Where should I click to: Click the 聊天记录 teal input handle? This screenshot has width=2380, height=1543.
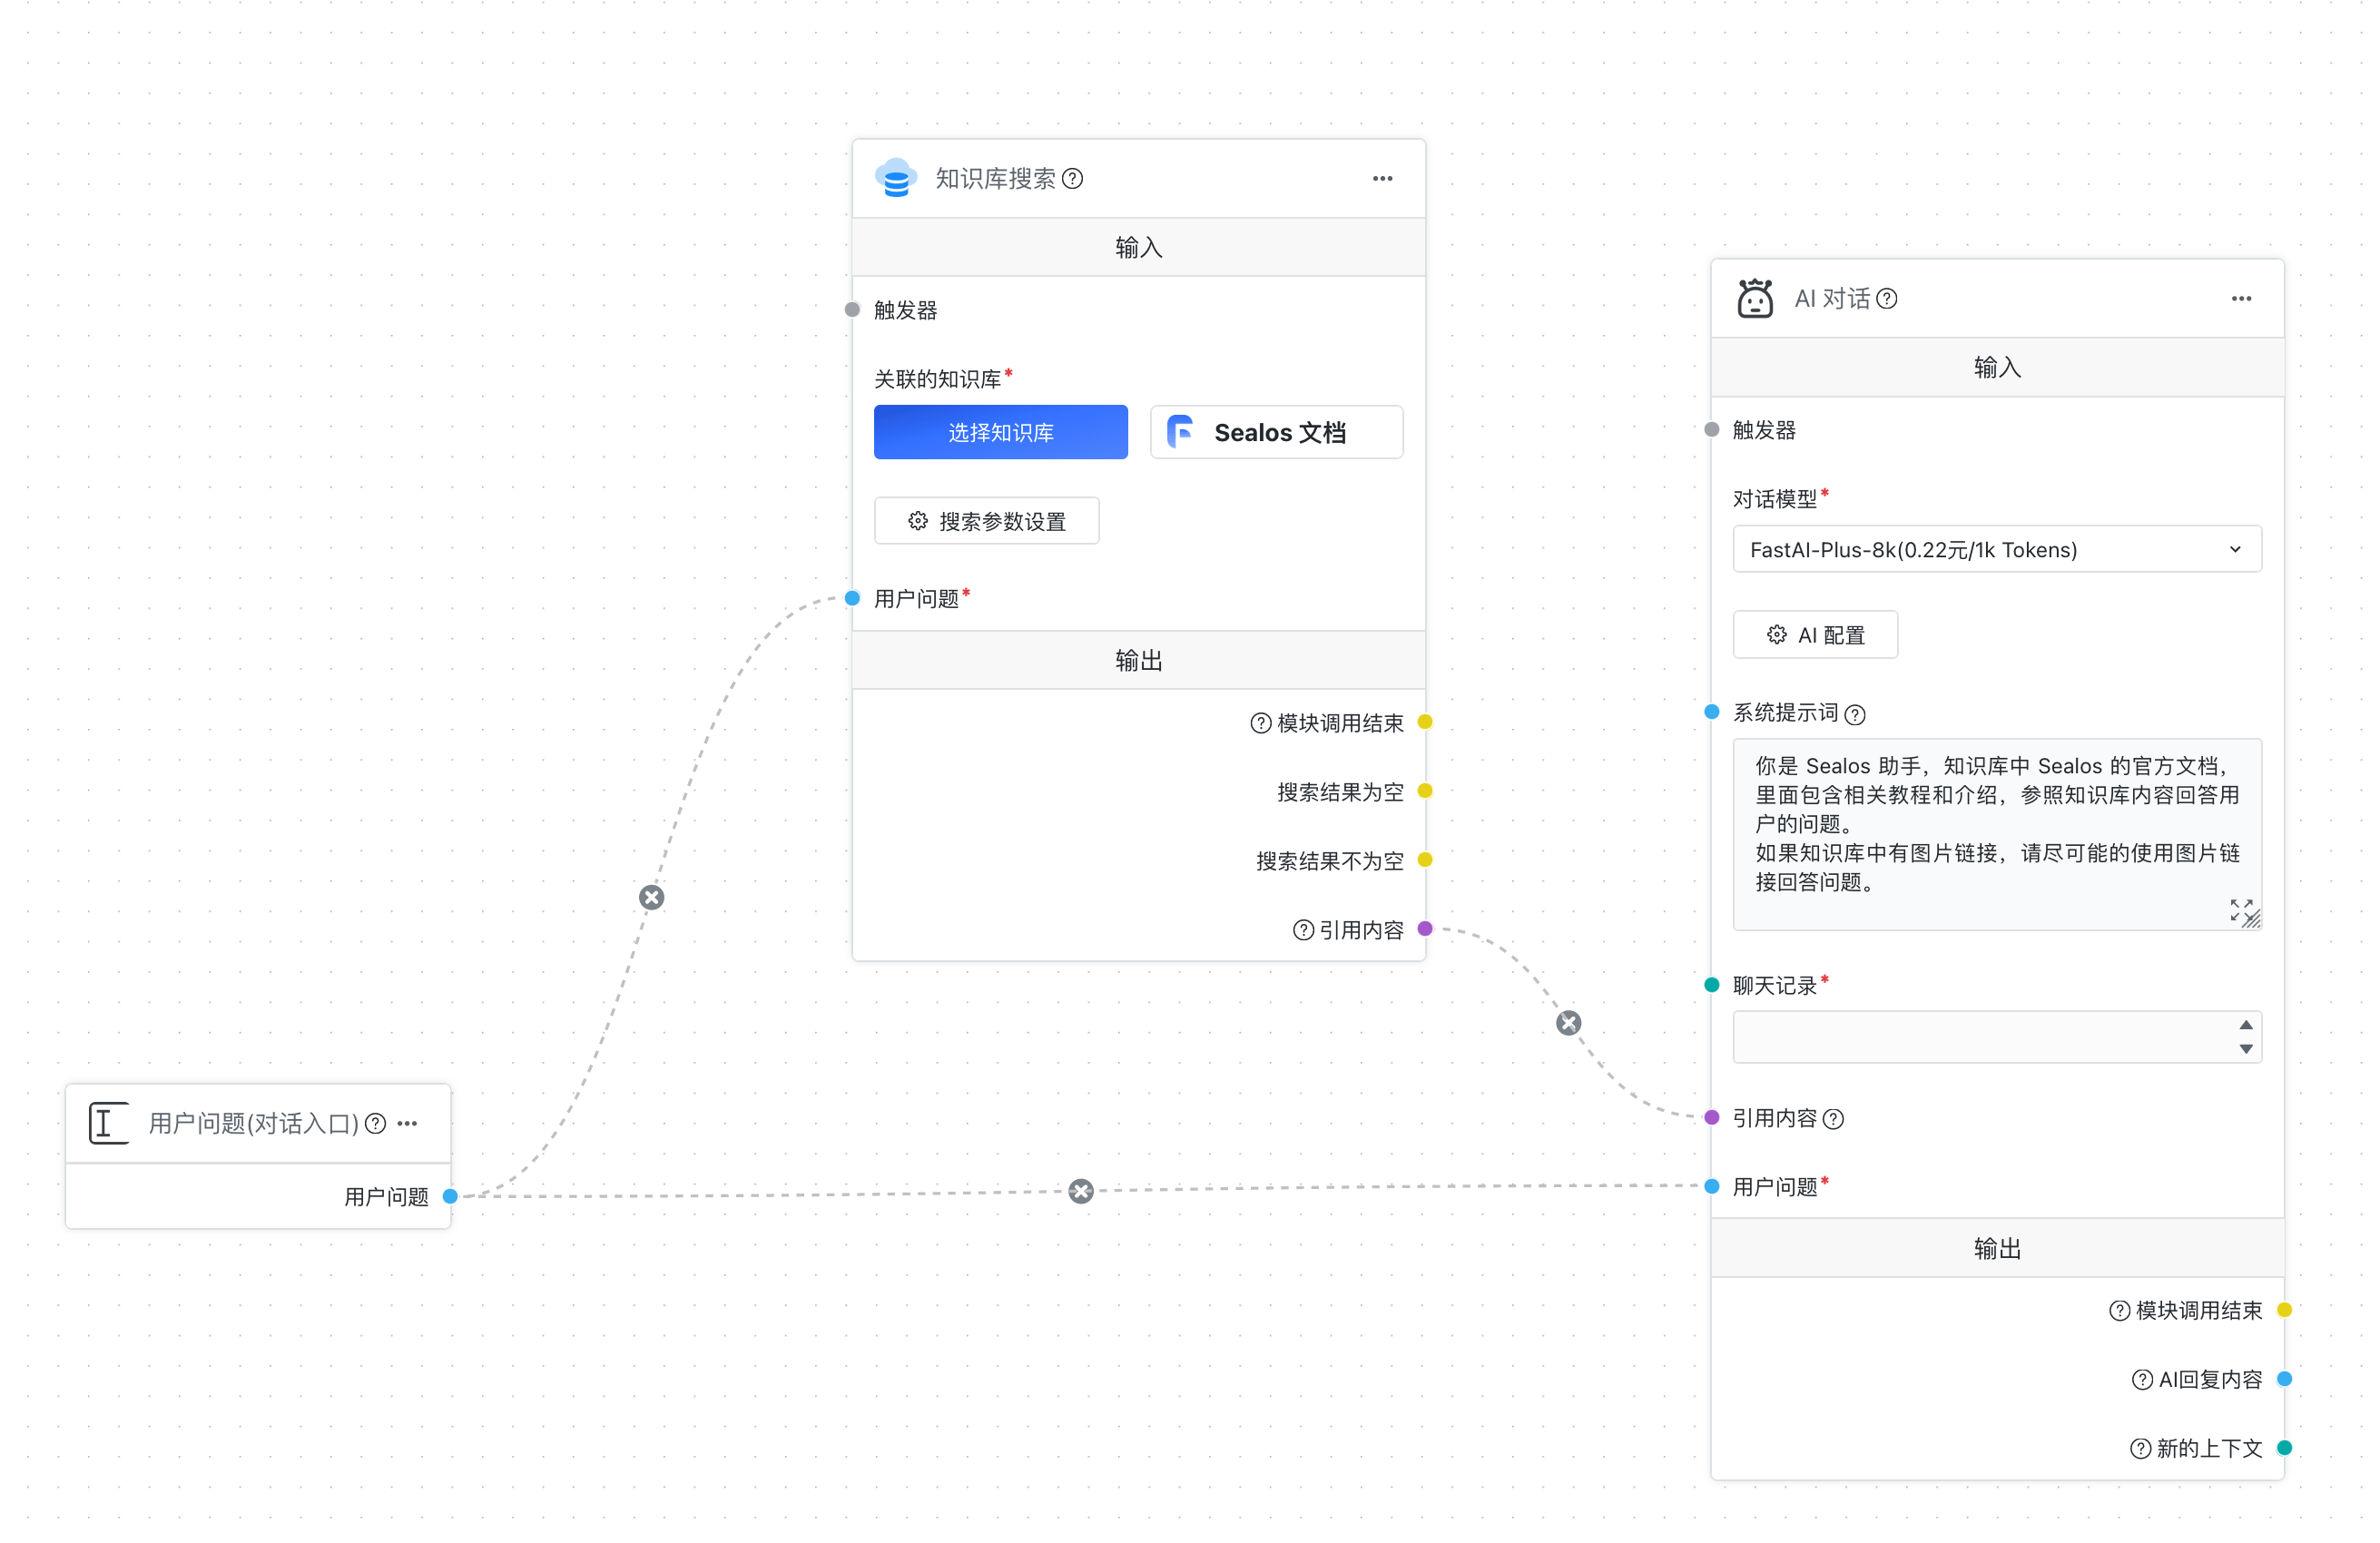tap(1711, 985)
